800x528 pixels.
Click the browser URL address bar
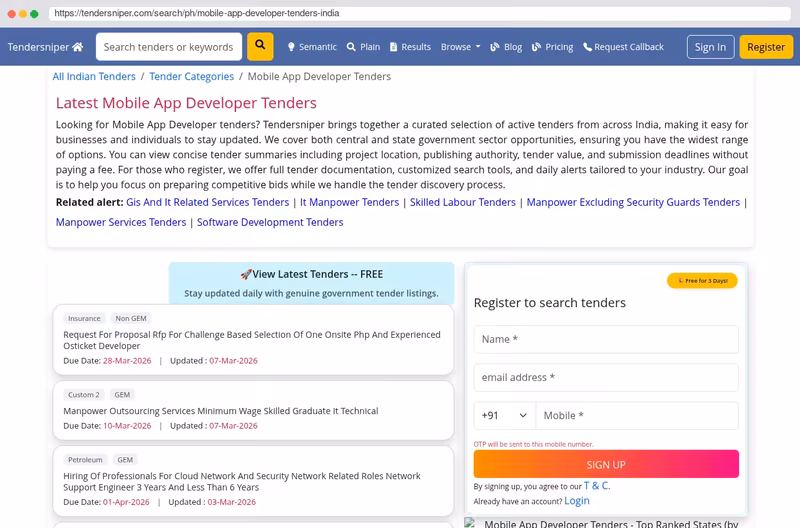point(419,13)
